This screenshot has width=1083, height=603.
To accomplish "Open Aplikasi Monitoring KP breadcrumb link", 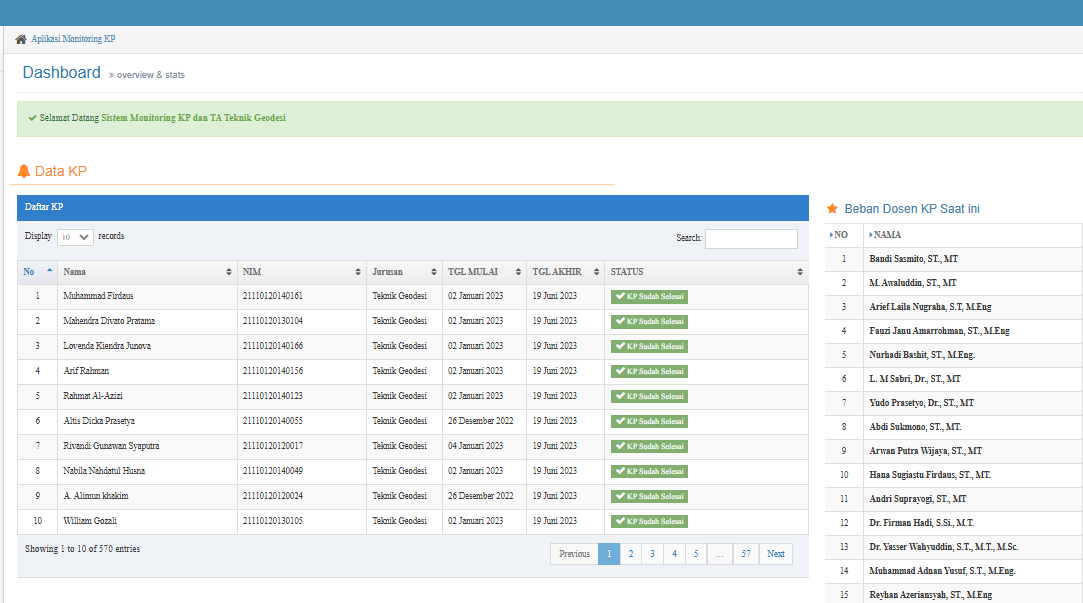I will [73, 39].
